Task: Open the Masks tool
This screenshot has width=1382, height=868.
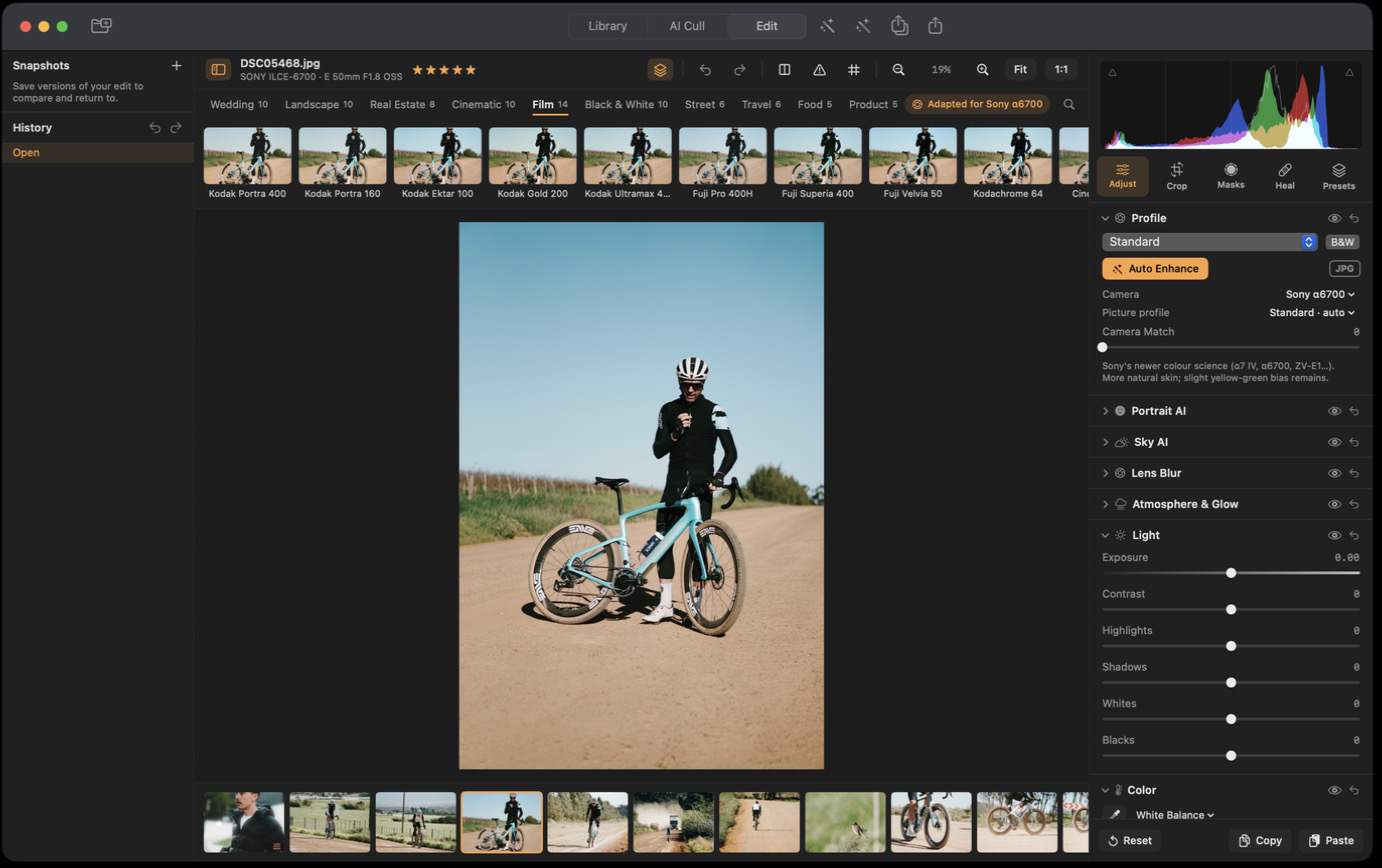Action: pyautogui.click(x=1231, y=175)
